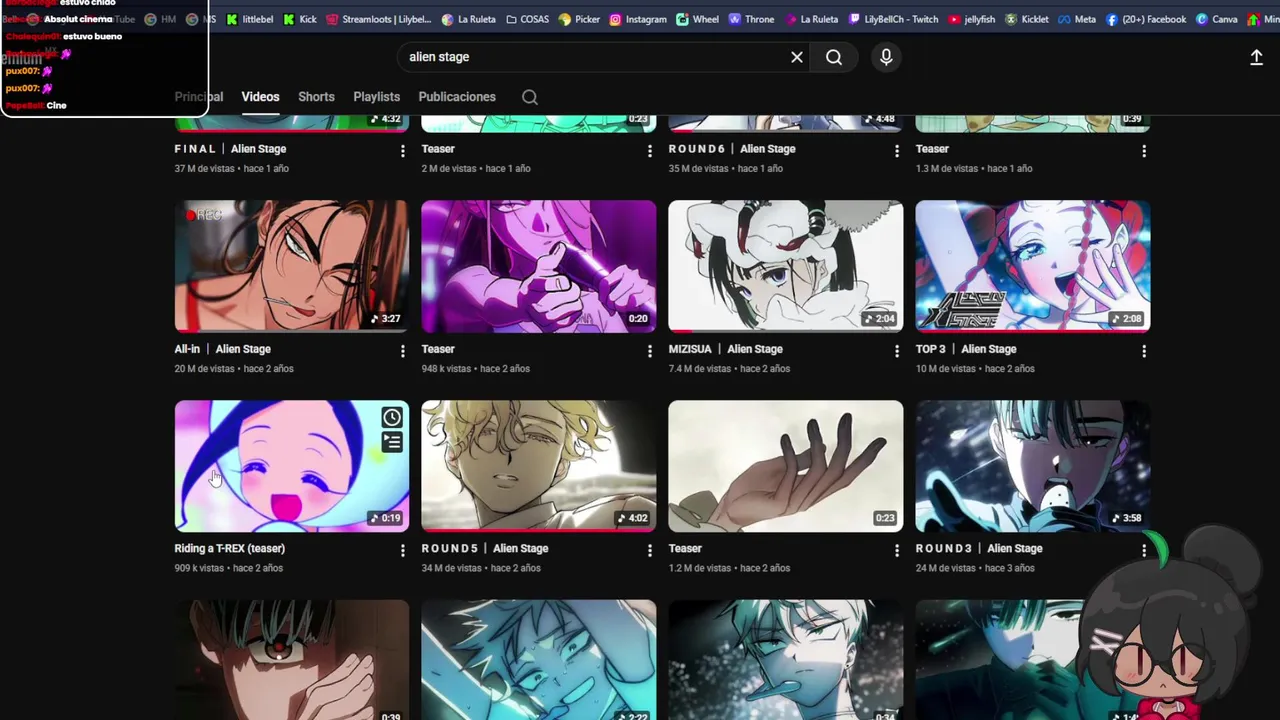Image resolution: width=1280 pixels, height=720 pixels.
Task: Play the MIZISUA video thumbnail
Action: click(786, 266)
